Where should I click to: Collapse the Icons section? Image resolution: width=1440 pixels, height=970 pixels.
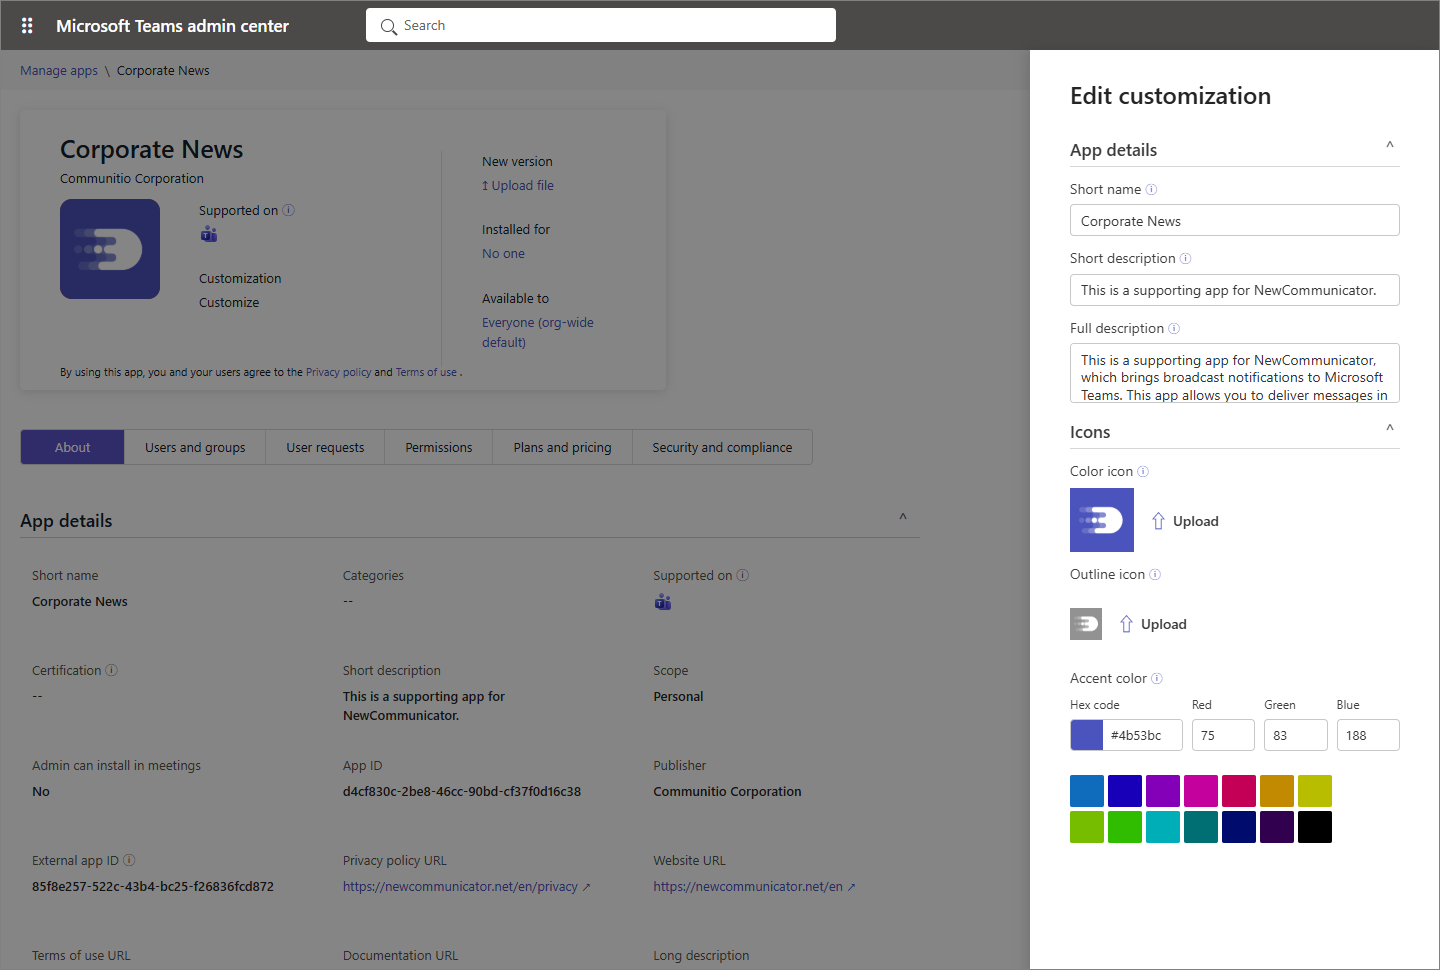1390,428
